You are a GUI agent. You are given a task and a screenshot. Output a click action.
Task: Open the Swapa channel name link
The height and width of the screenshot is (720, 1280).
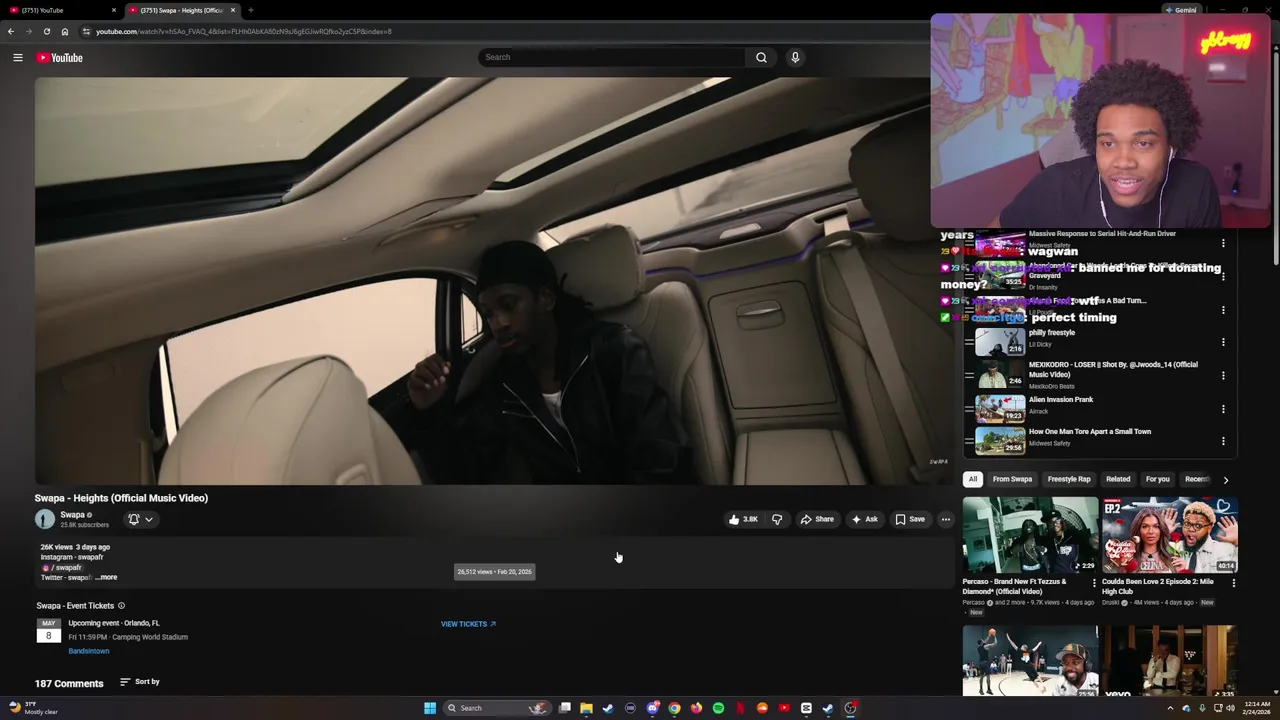[x=72, y=515]
